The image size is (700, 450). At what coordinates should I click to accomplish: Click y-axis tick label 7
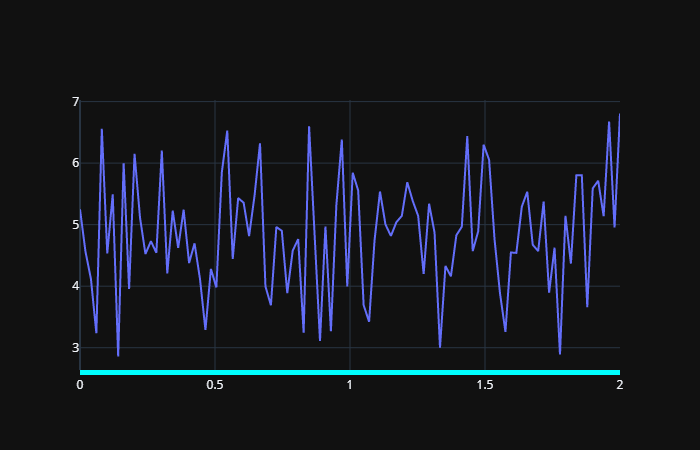[75, 102]
